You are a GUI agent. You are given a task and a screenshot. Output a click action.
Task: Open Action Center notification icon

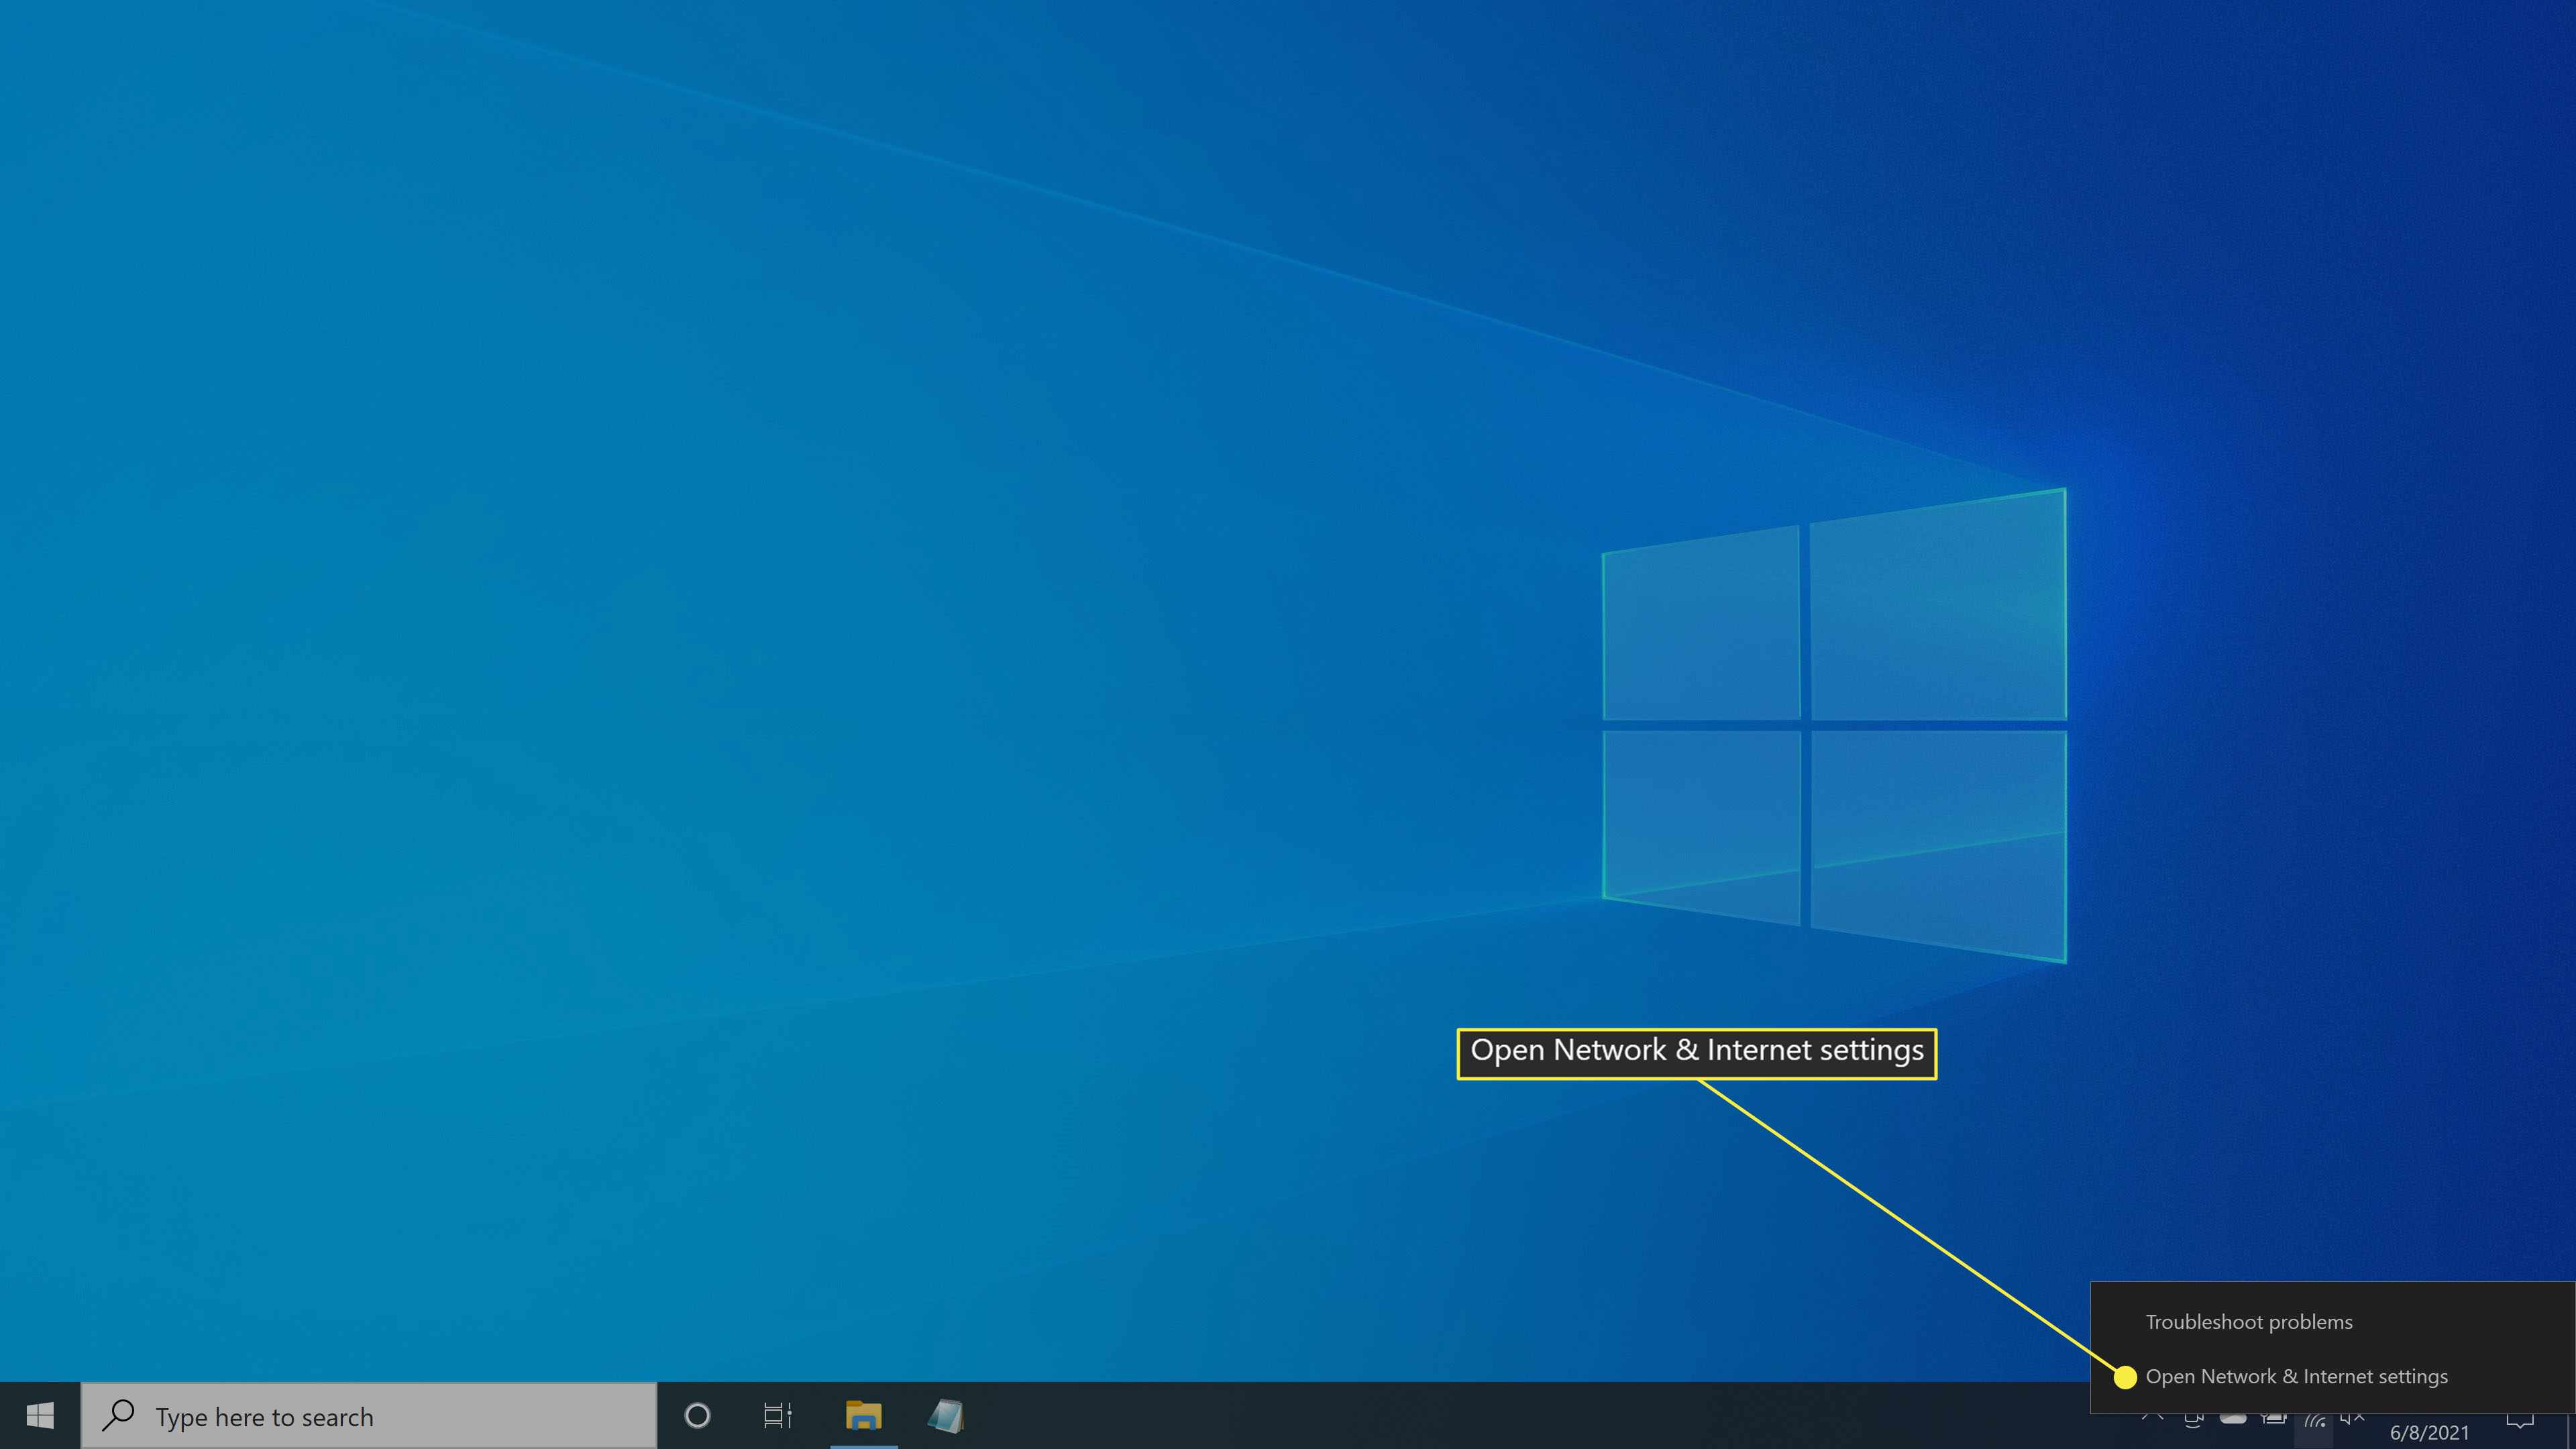[x=2523, y=1415]
